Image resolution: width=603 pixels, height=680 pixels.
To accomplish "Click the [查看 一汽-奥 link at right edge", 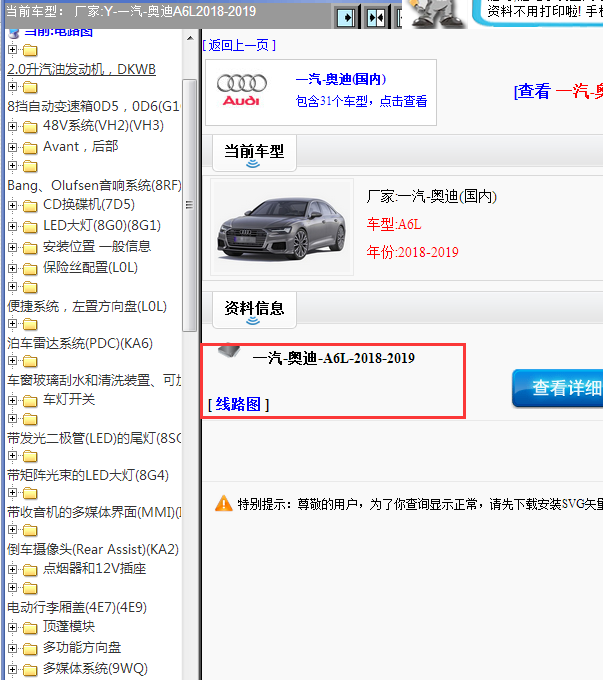I will (x=558, y=92).
